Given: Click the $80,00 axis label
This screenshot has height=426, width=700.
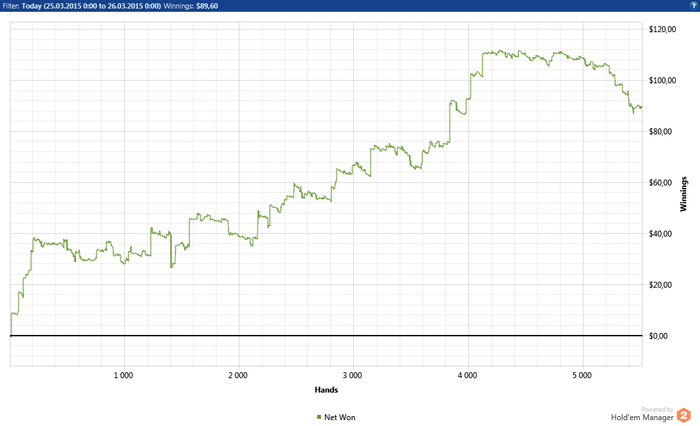Looking at the screenshot, I should coord(661,131).
